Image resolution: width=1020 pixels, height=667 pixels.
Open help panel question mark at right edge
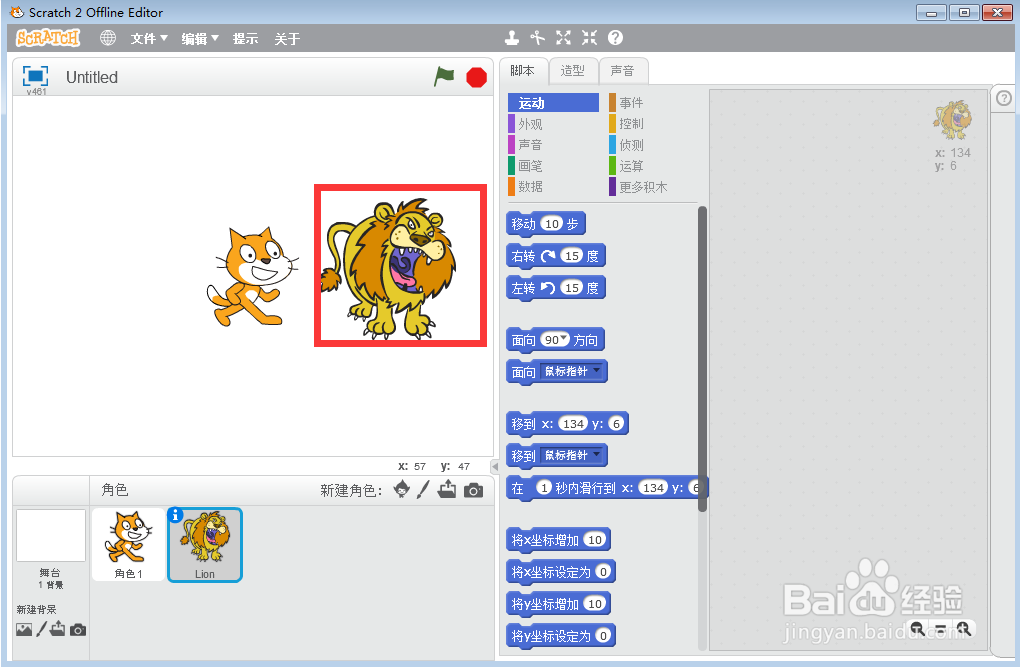1004,98
